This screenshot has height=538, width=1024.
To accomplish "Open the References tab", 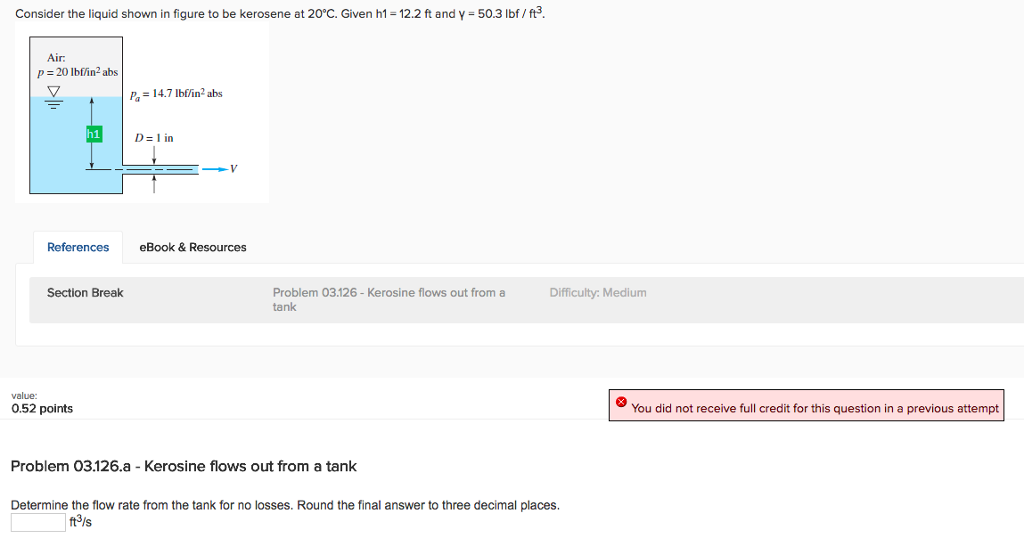I will (x=78, y=247).
